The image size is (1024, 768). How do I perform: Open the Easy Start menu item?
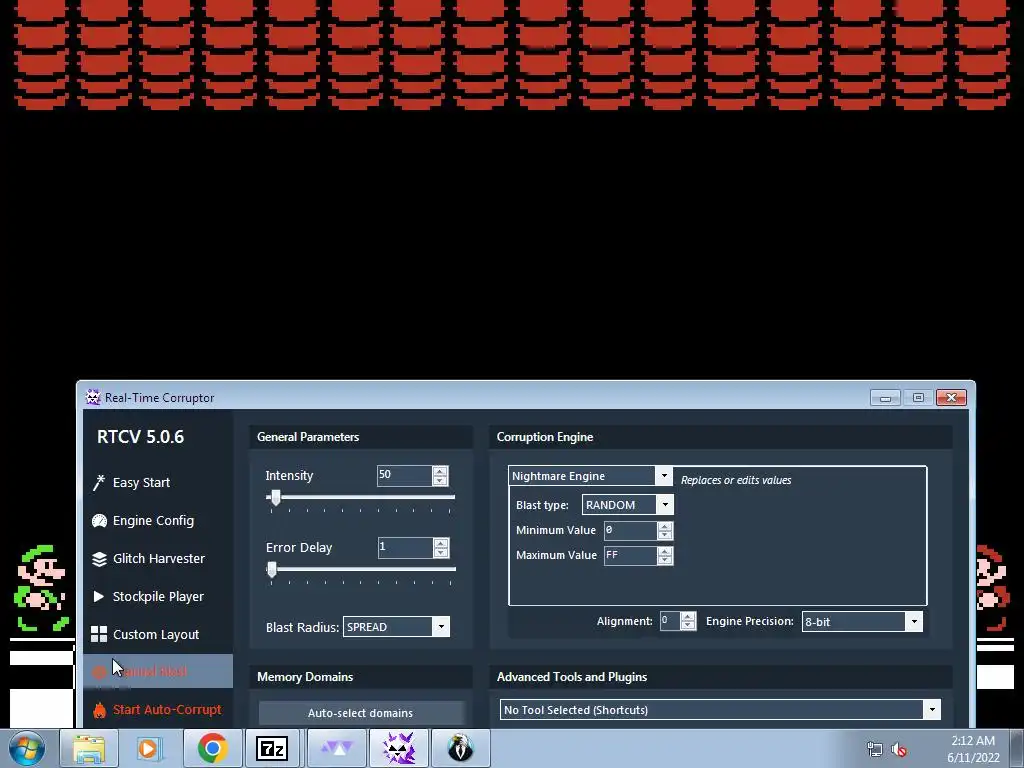pos(157,483)
